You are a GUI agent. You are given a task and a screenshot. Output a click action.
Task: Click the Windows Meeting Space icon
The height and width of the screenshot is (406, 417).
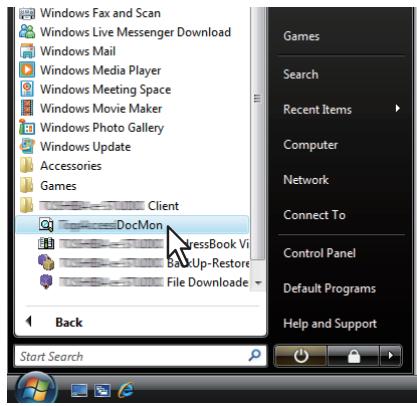coord(27,89)
